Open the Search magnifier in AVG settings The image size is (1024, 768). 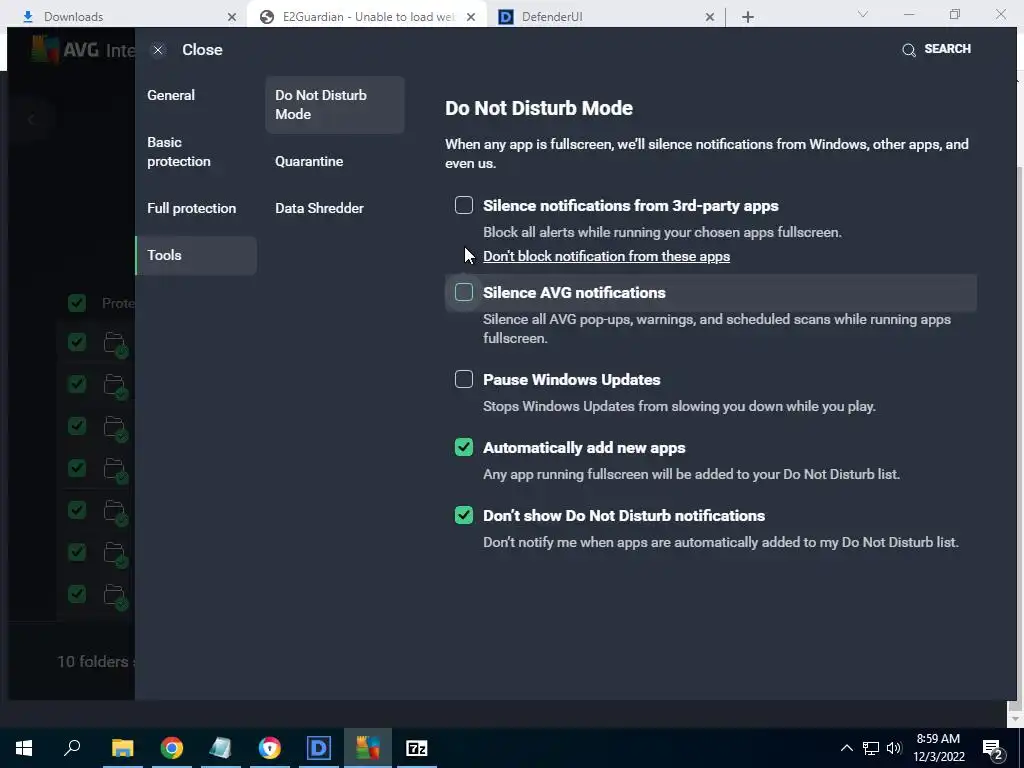click(x=908, y=50)
